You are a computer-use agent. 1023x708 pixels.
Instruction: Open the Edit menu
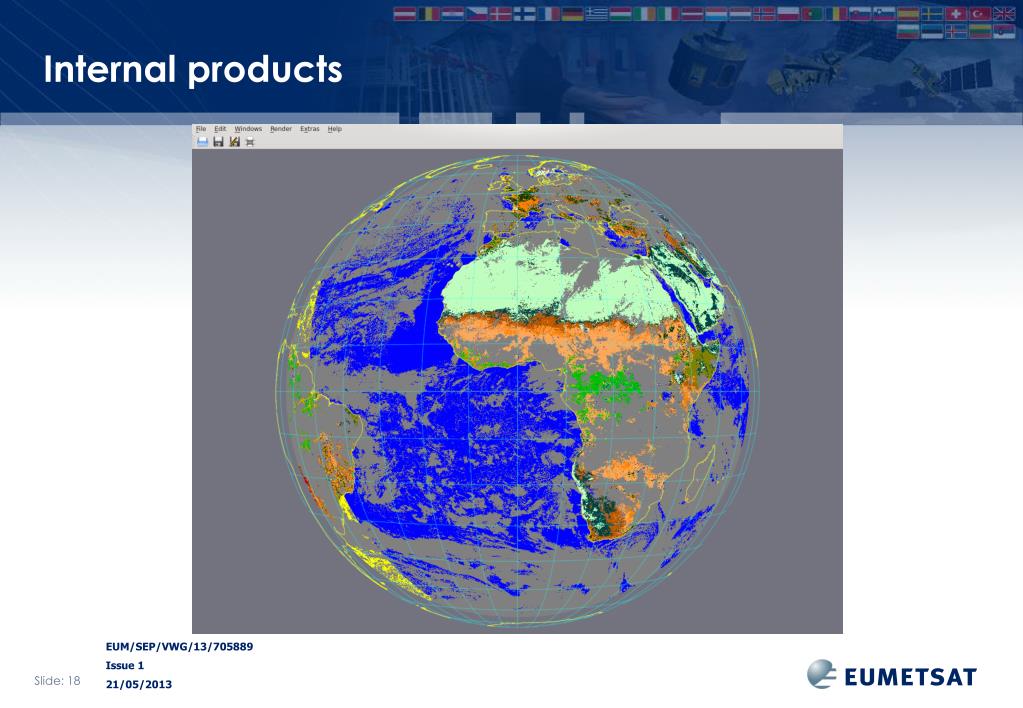[x=221, y=129]
